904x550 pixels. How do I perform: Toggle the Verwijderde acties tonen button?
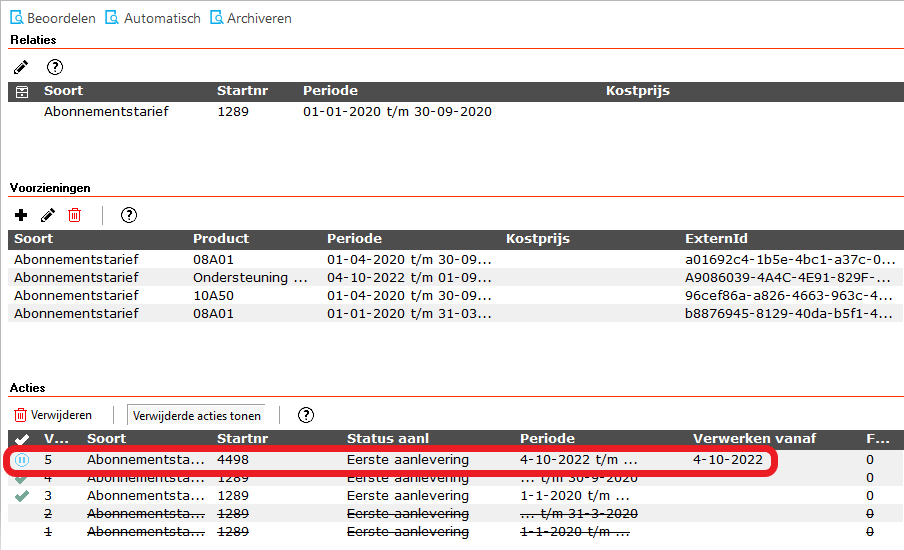pos(197,415)
